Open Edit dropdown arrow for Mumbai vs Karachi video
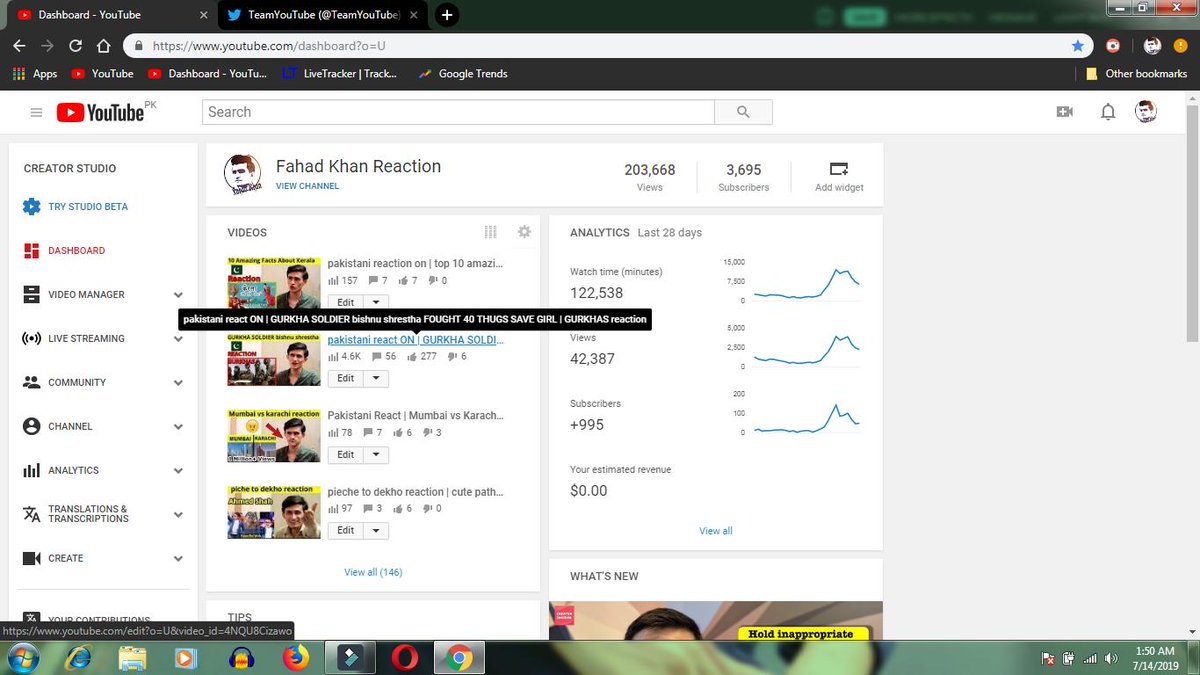1200x675 pixels. 376,455
